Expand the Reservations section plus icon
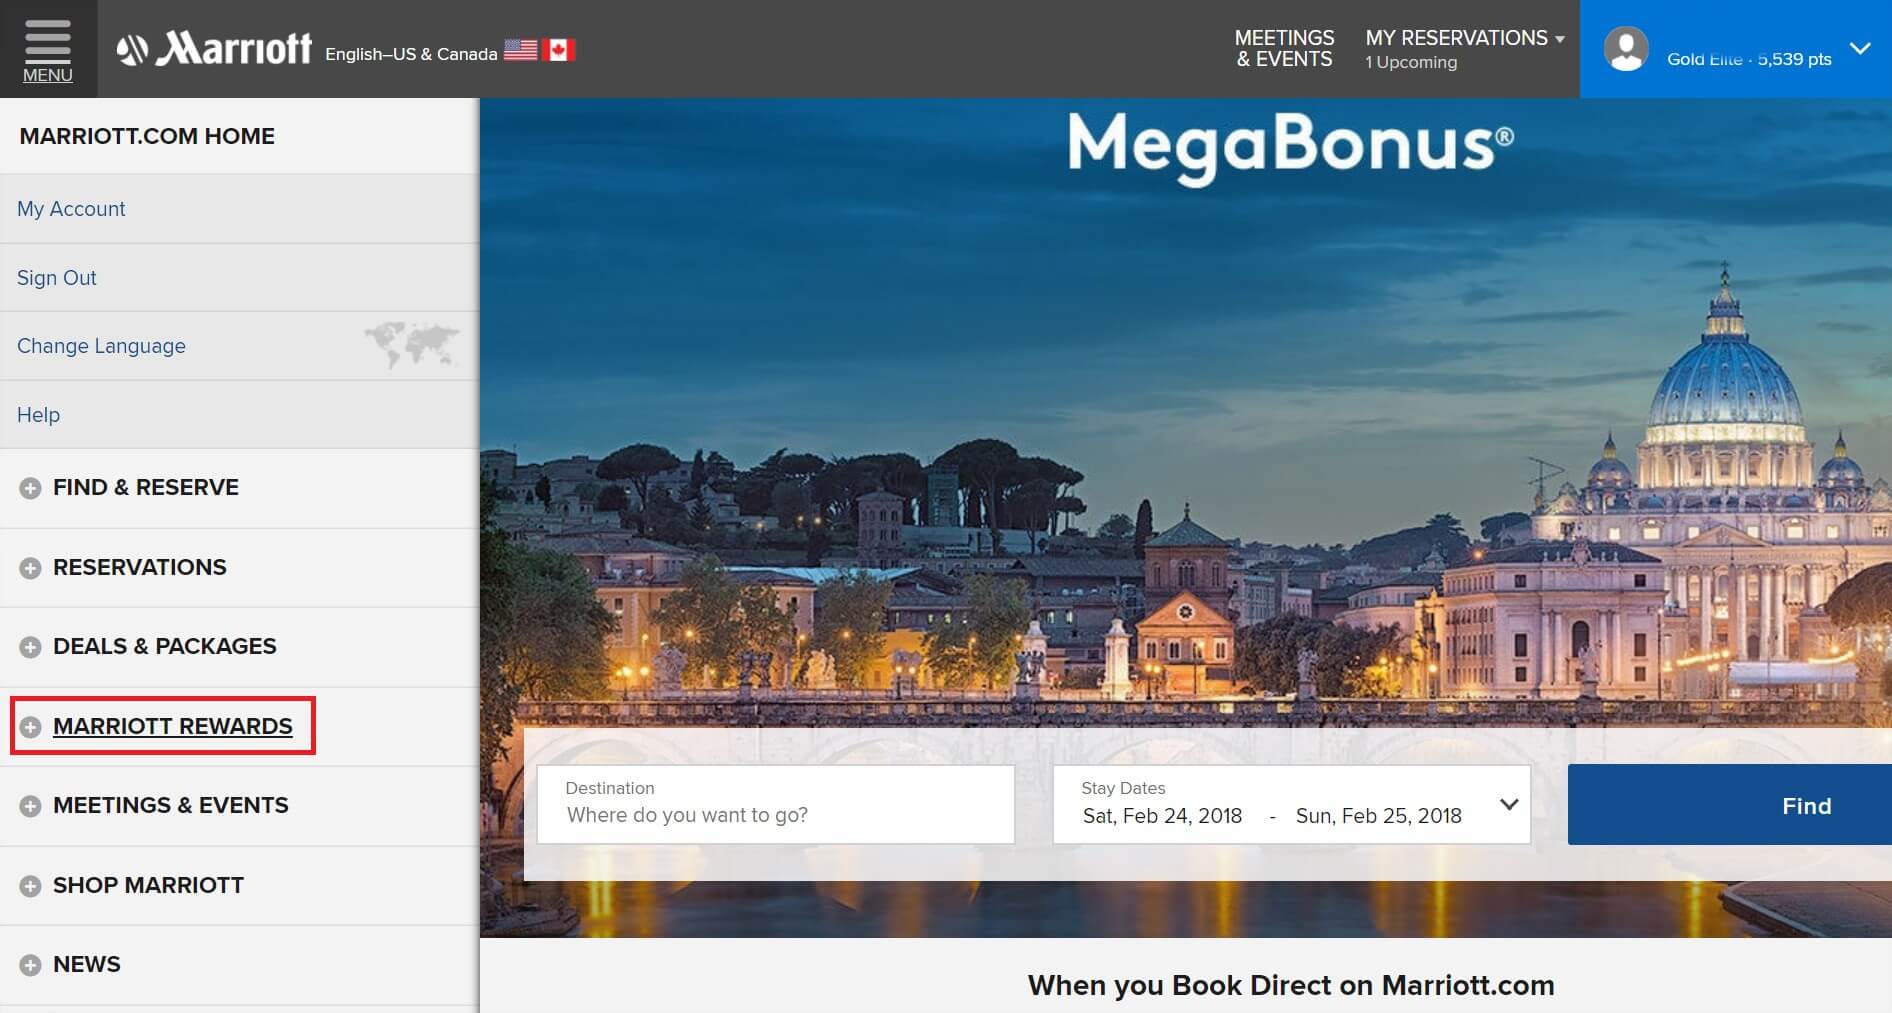The height and width of the screenshot is (1013, 1892). 31,568
